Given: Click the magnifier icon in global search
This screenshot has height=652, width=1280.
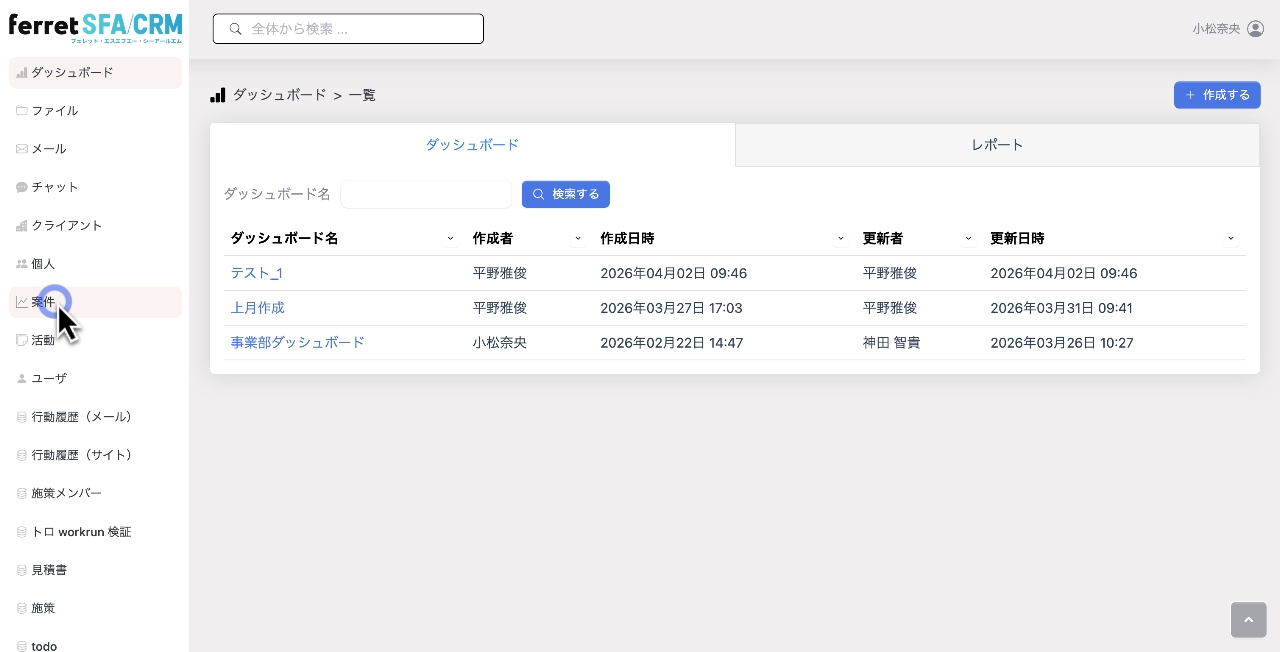Looking at the screenshot, I should [x=236, y=29].
